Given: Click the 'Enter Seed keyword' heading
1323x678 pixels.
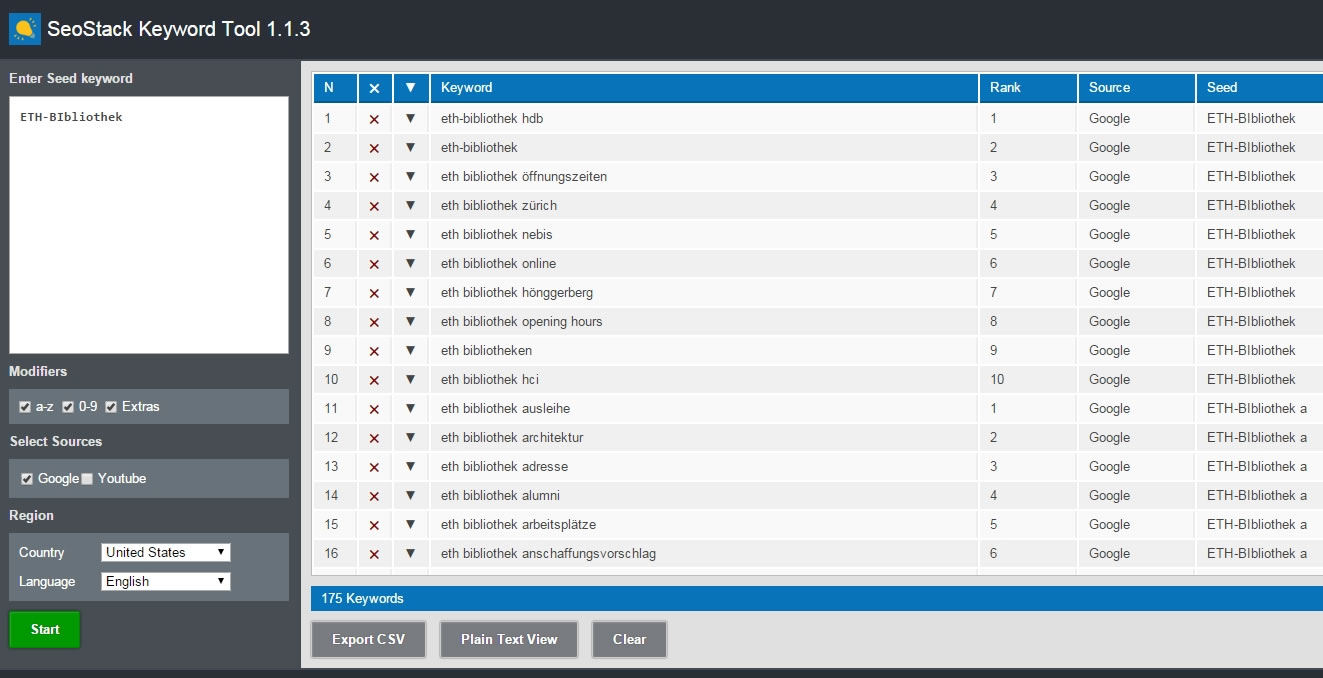Looking at the screenshot, I should pyautogui.click(x=71, y=79).
